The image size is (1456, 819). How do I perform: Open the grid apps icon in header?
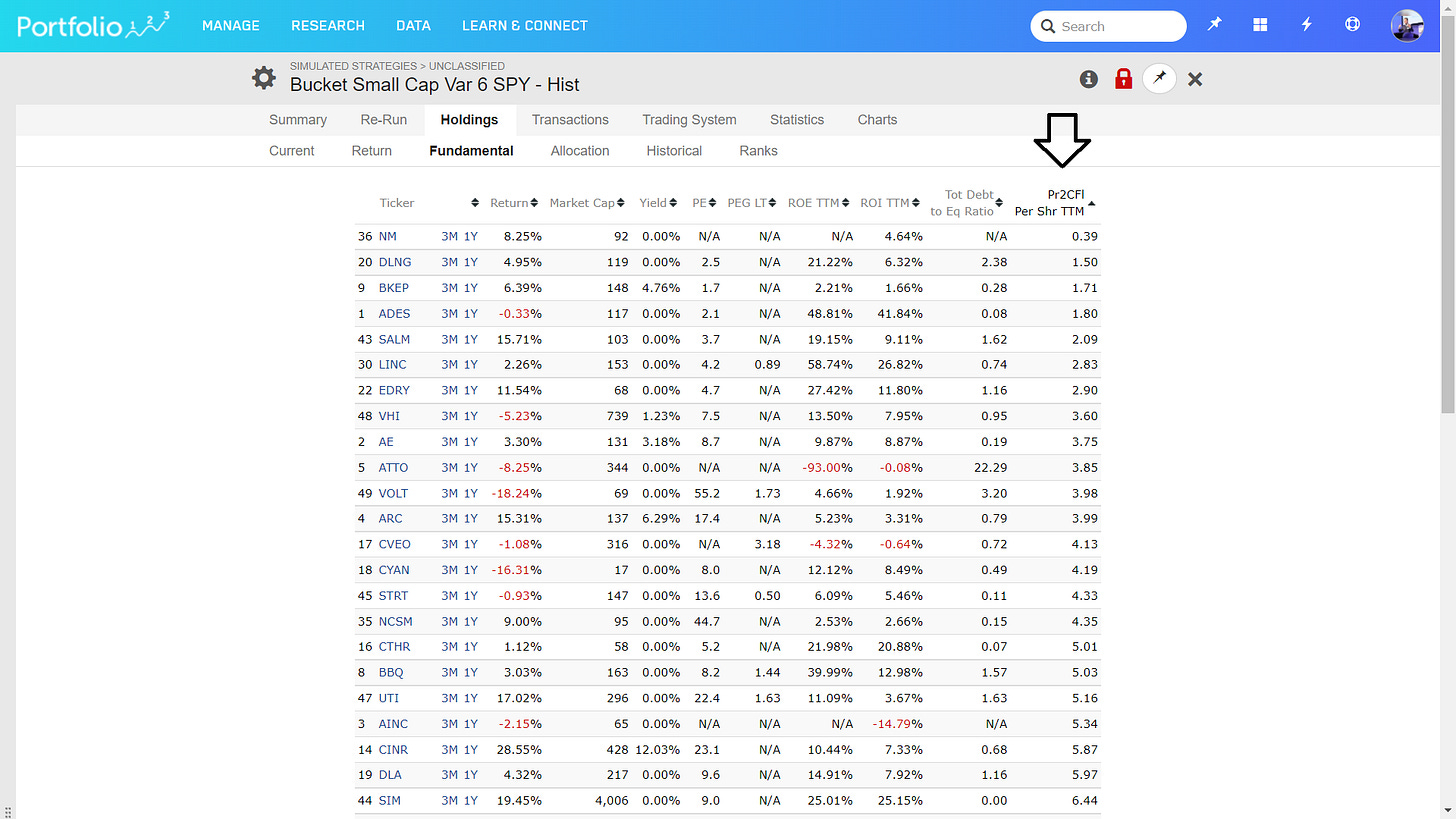[x=1260, y=25]
